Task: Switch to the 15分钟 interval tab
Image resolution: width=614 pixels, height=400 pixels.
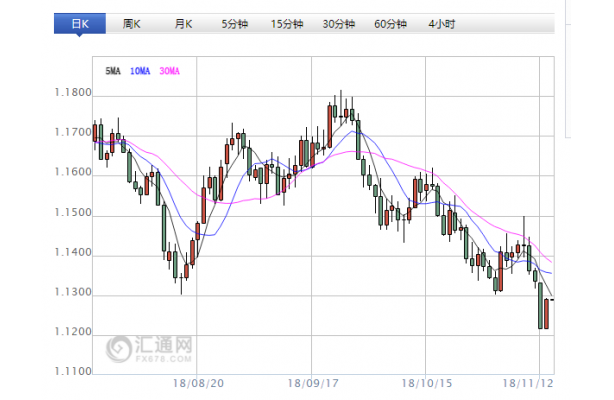Action: (288, 22)
